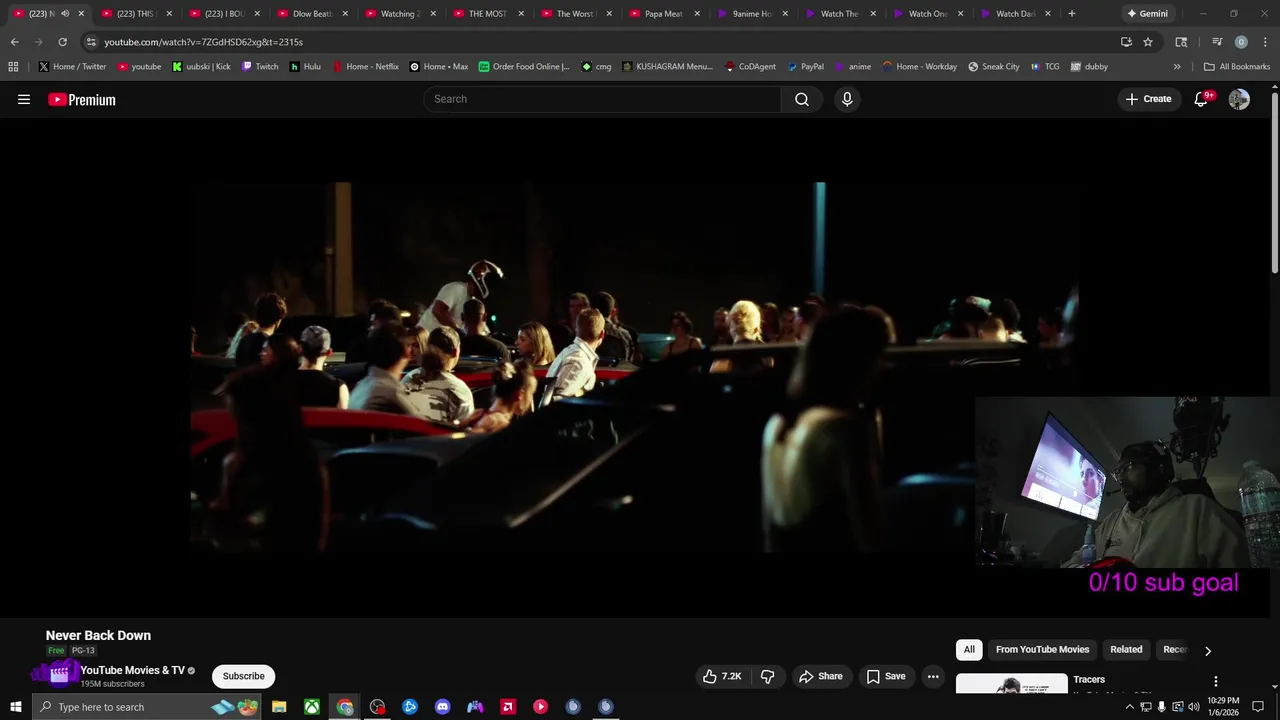Viewport: 1280px width, 720px height.
Task: Save the video to a playlist
Action: [x=885, y=676]
